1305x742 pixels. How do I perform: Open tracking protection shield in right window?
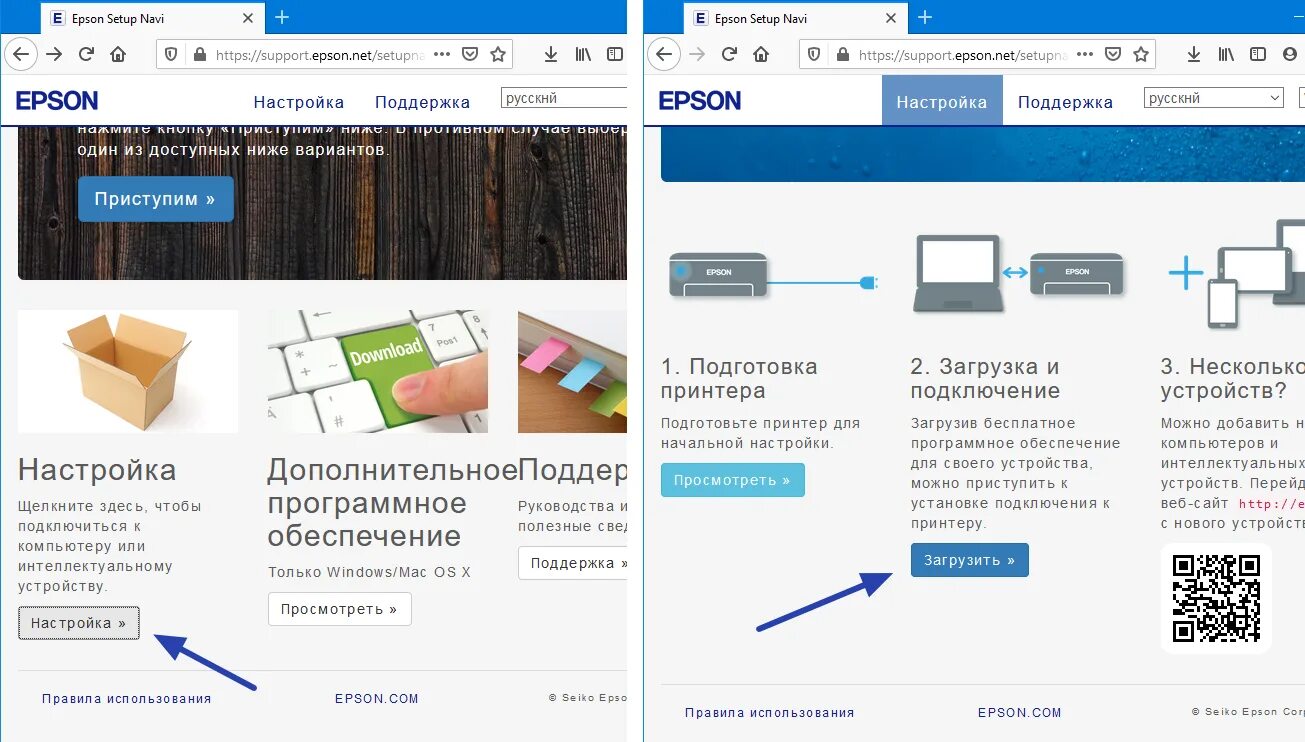814,55
